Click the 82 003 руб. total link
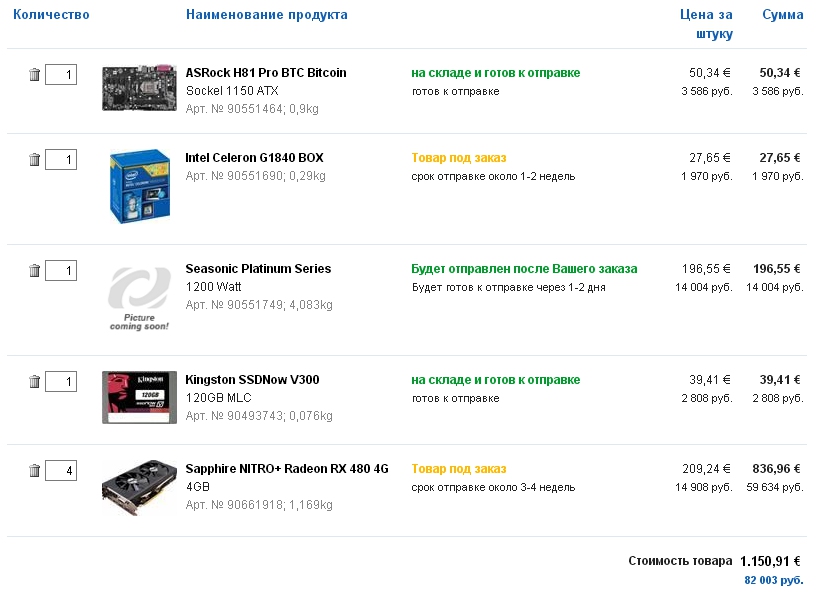Screen dimensions: 816x594 [x=773, y=580]
